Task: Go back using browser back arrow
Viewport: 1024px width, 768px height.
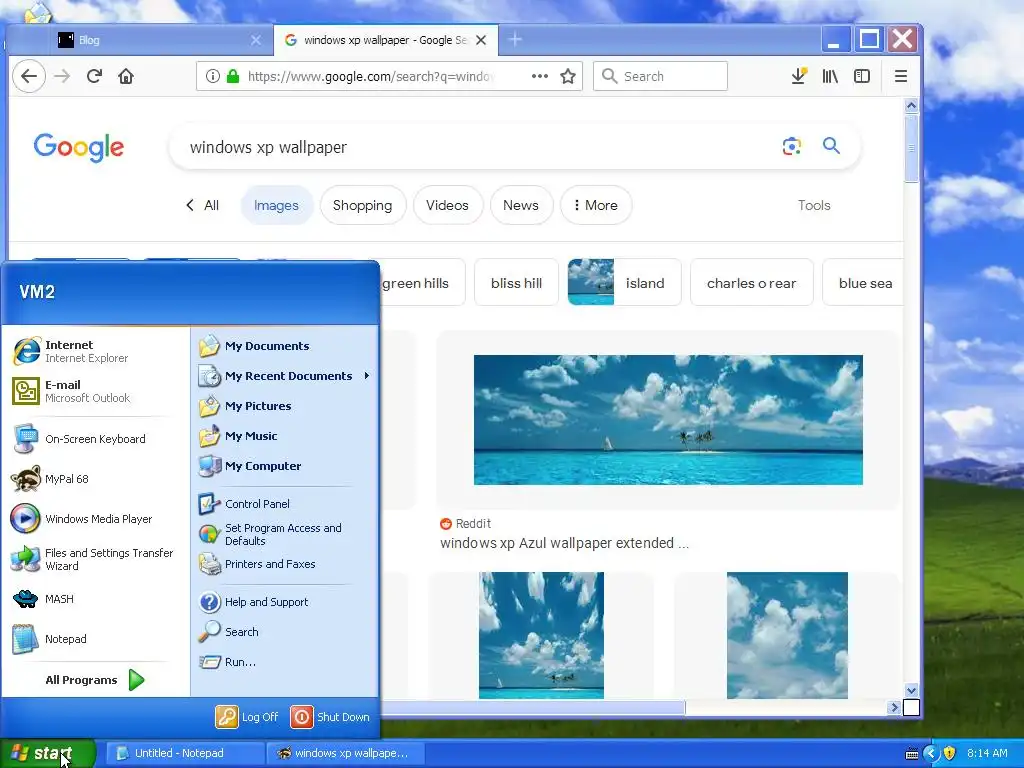Action: point(29,76)
